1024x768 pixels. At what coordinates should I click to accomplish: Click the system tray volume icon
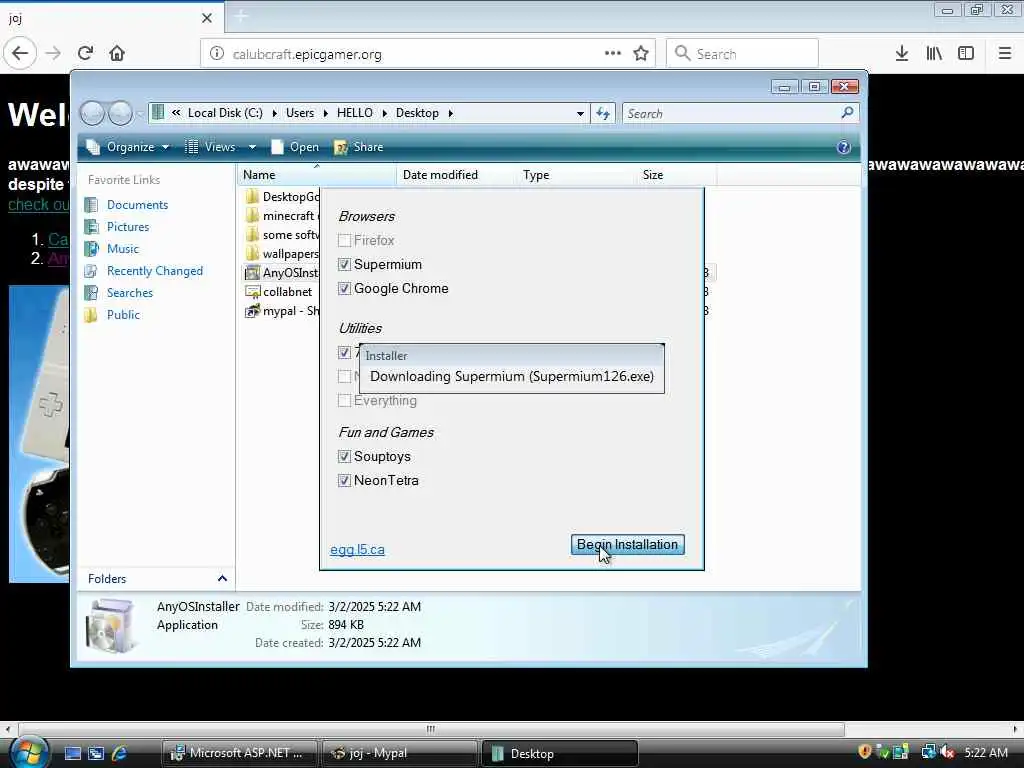948,752
